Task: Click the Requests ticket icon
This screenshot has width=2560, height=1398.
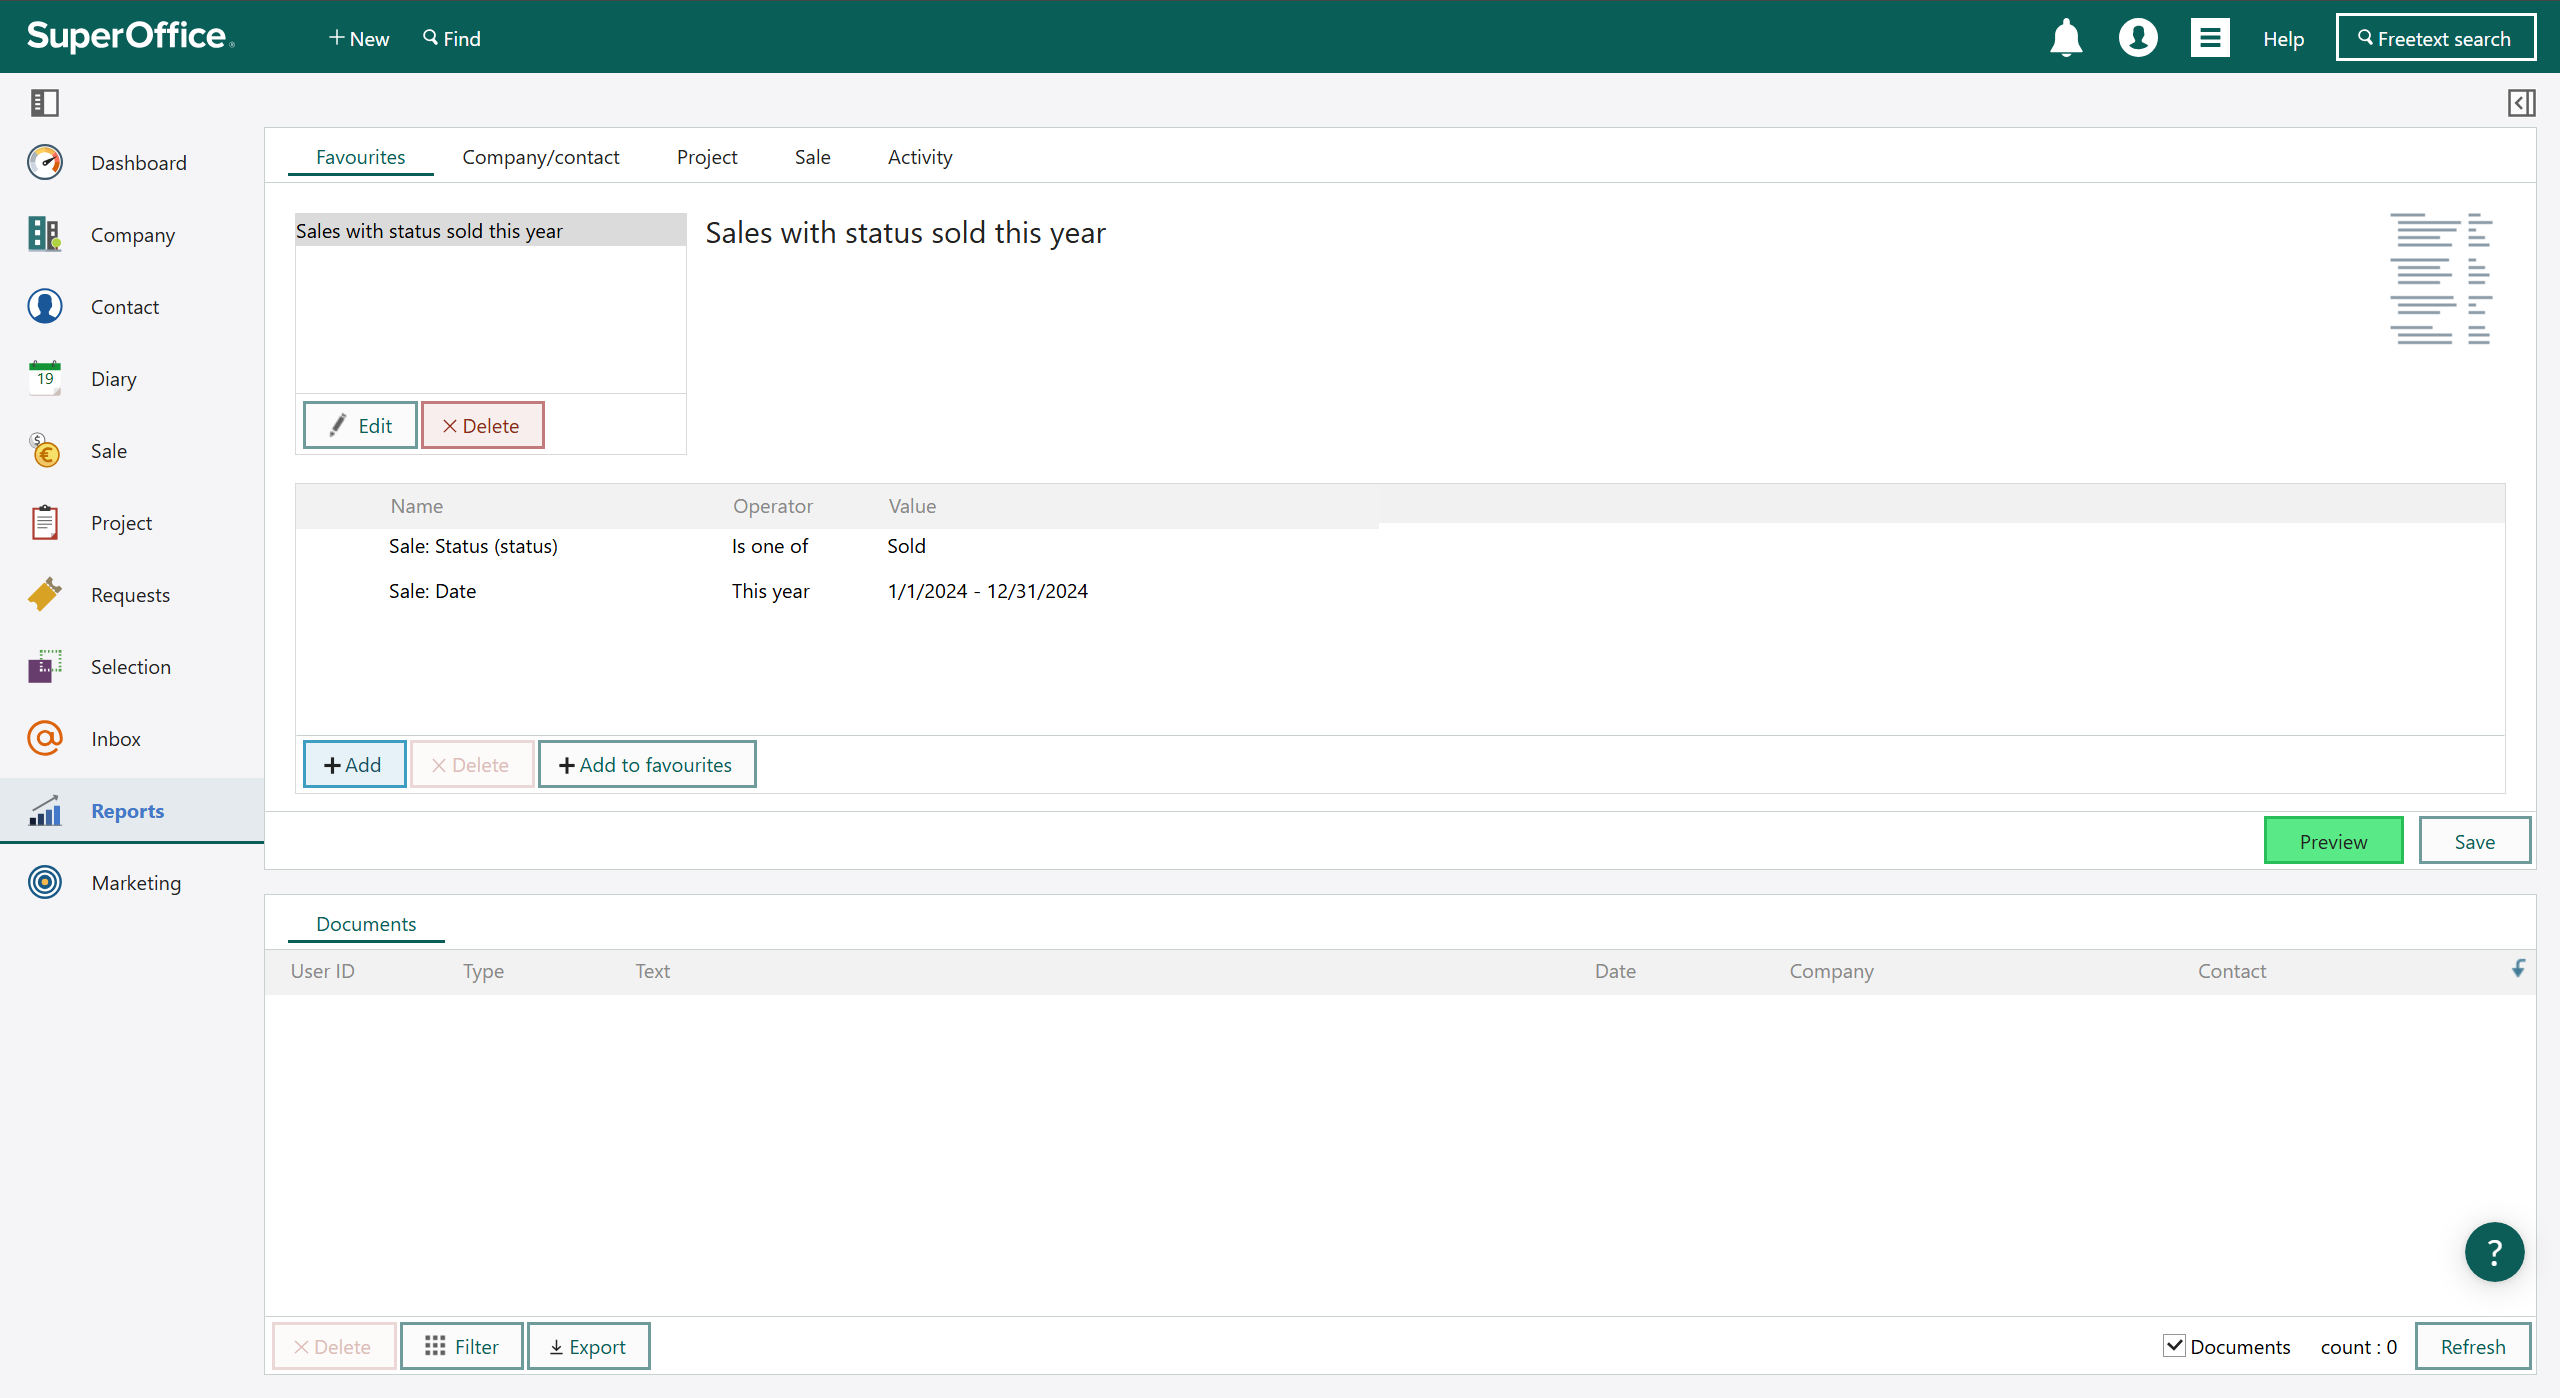Action: click(x=45, y=594)
